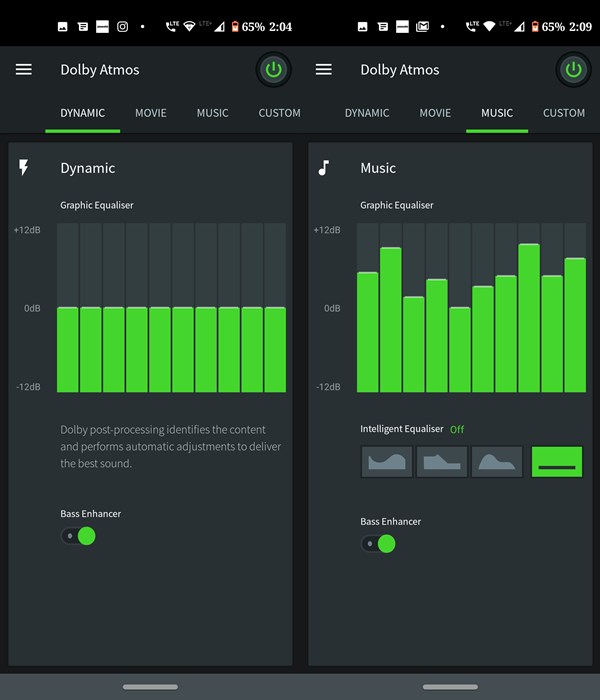Toggle Bass Enhancer under Music profile
Viewport: 600px width, 700px height.
[379, 544]
